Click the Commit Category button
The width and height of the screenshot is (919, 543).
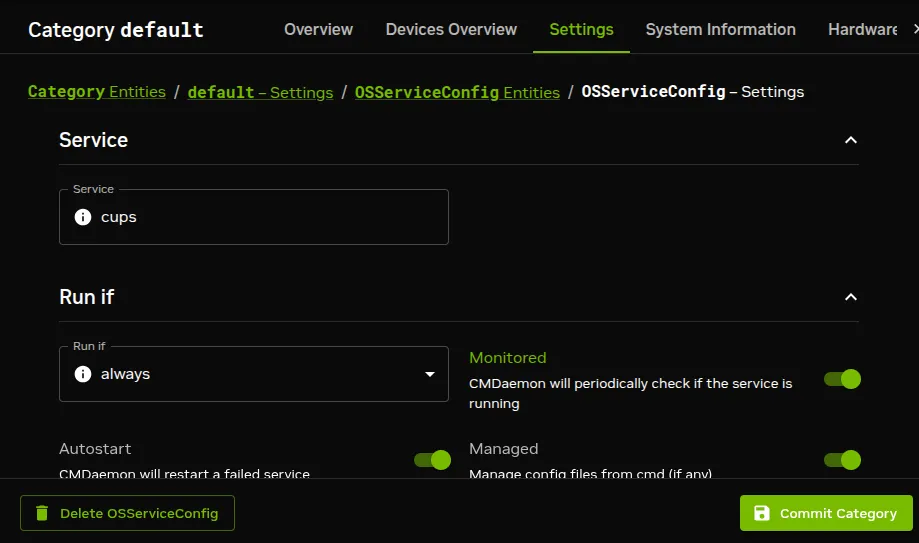point(826,513)
